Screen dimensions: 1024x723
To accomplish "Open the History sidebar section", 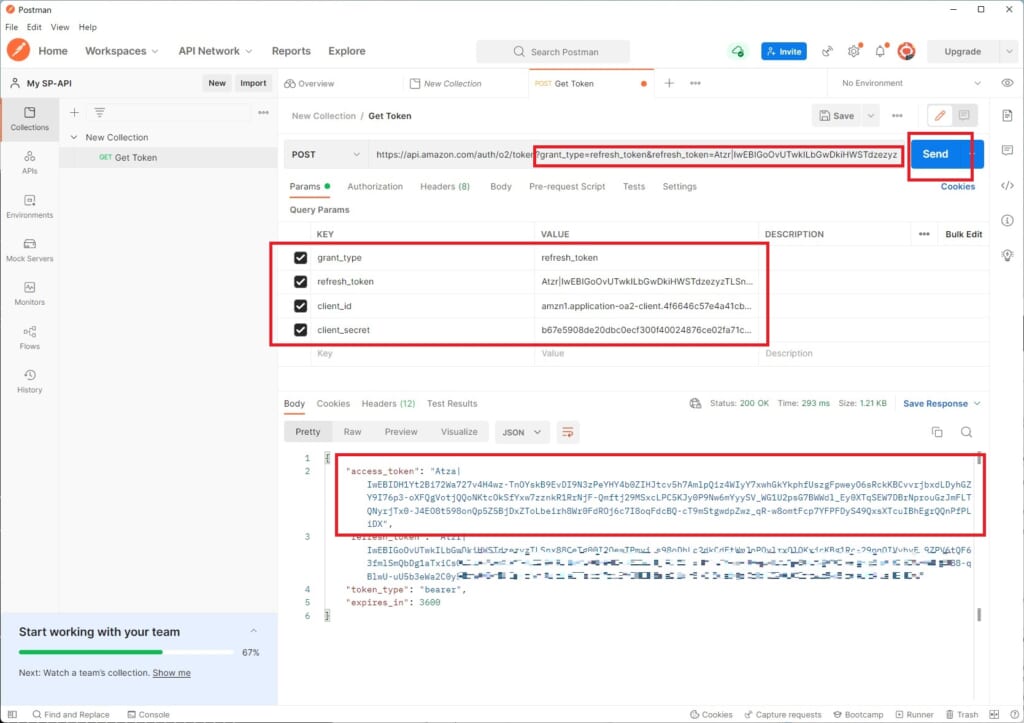I will click(x=29, y=381).
